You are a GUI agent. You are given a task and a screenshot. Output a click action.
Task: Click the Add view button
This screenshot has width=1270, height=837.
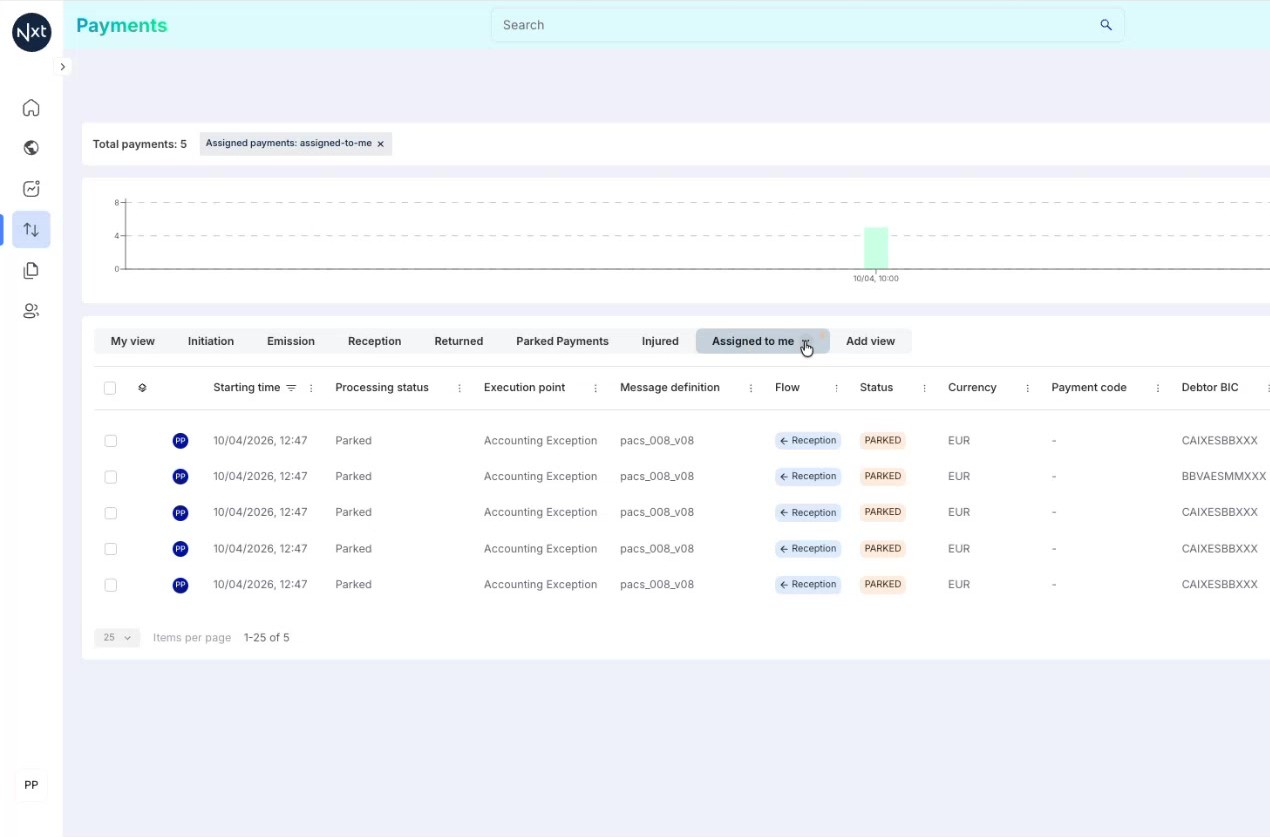pos(870,341)
